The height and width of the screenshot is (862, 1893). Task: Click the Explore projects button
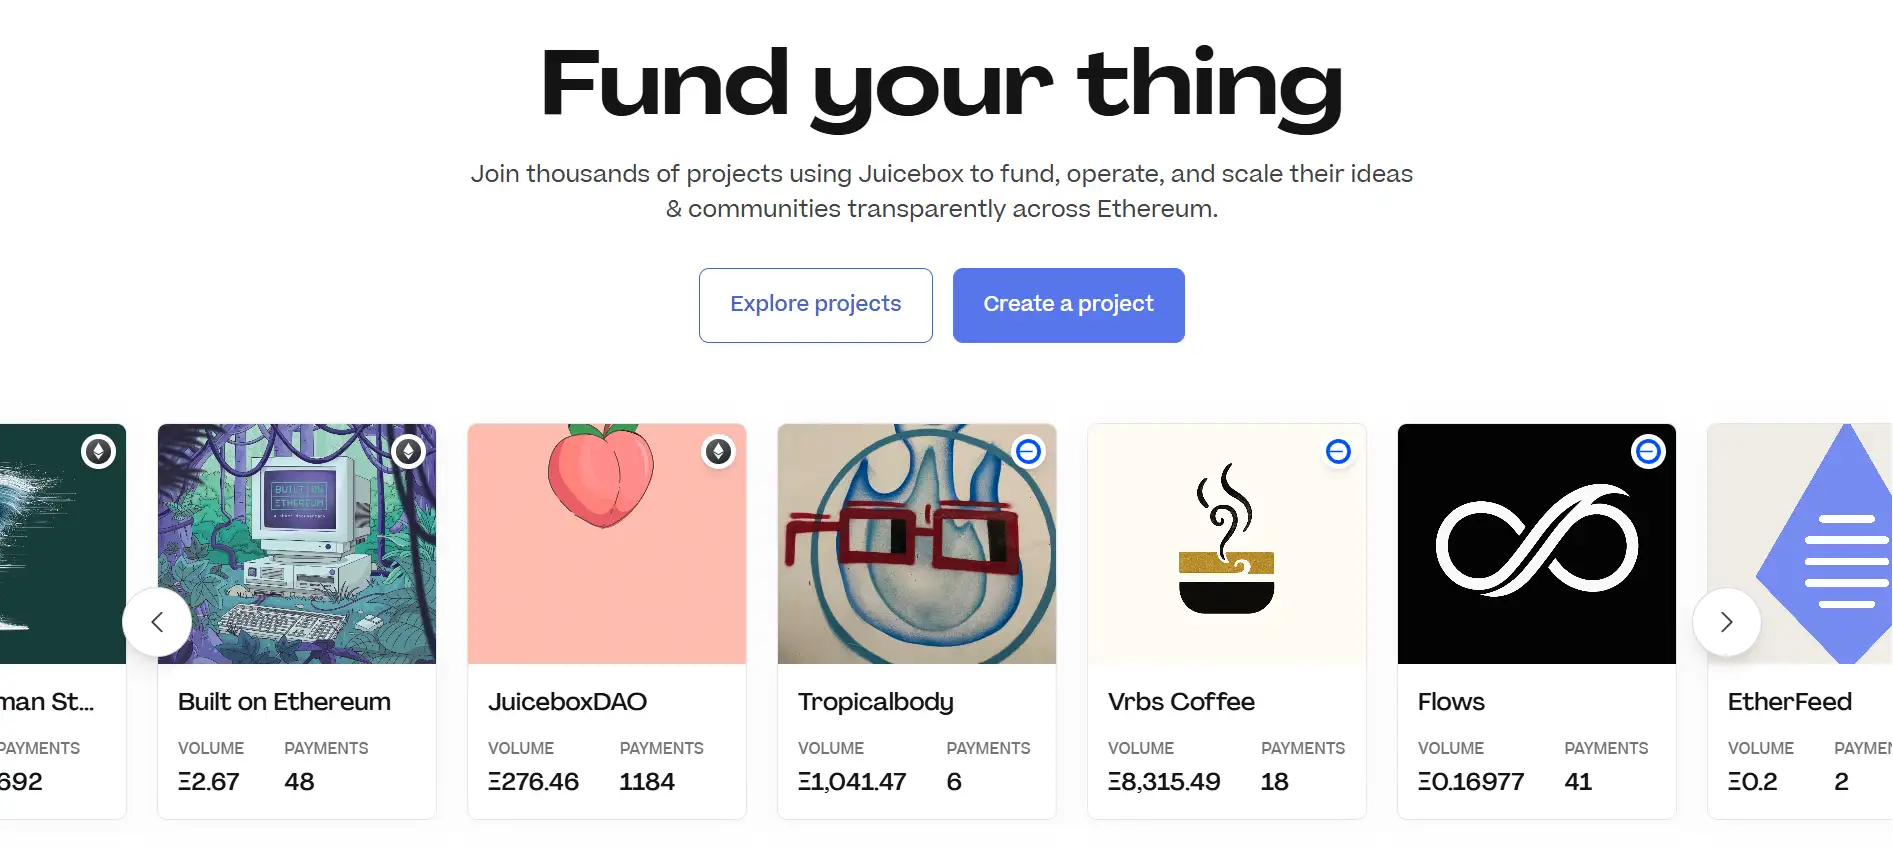(815, 305)
